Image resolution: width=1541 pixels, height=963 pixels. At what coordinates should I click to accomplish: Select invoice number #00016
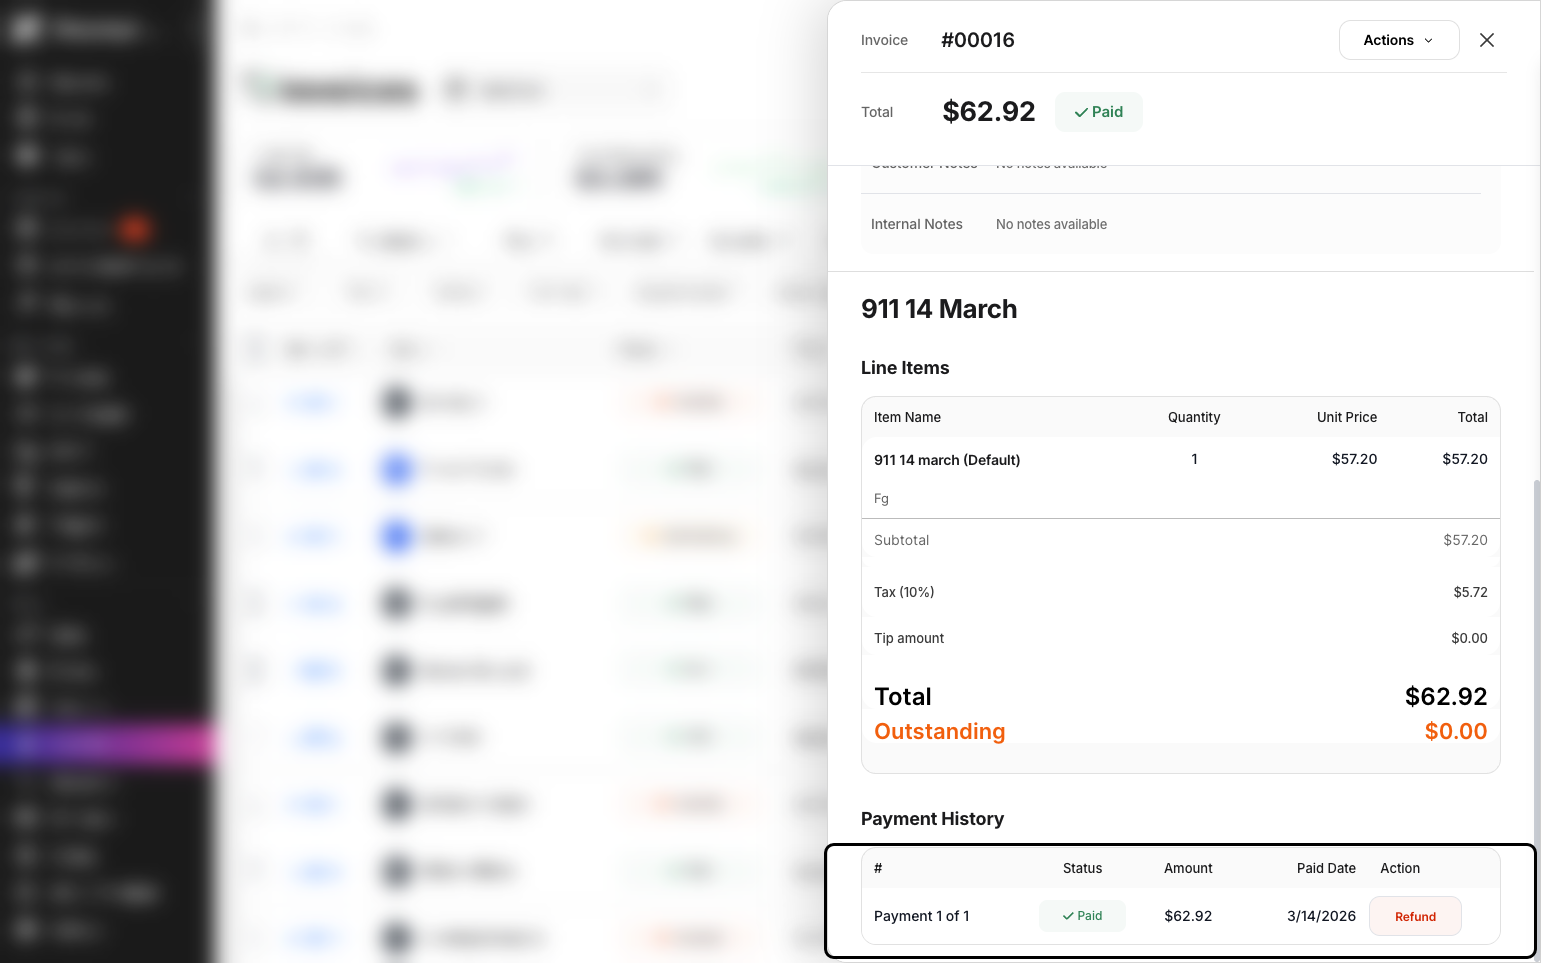click(977, 40)
